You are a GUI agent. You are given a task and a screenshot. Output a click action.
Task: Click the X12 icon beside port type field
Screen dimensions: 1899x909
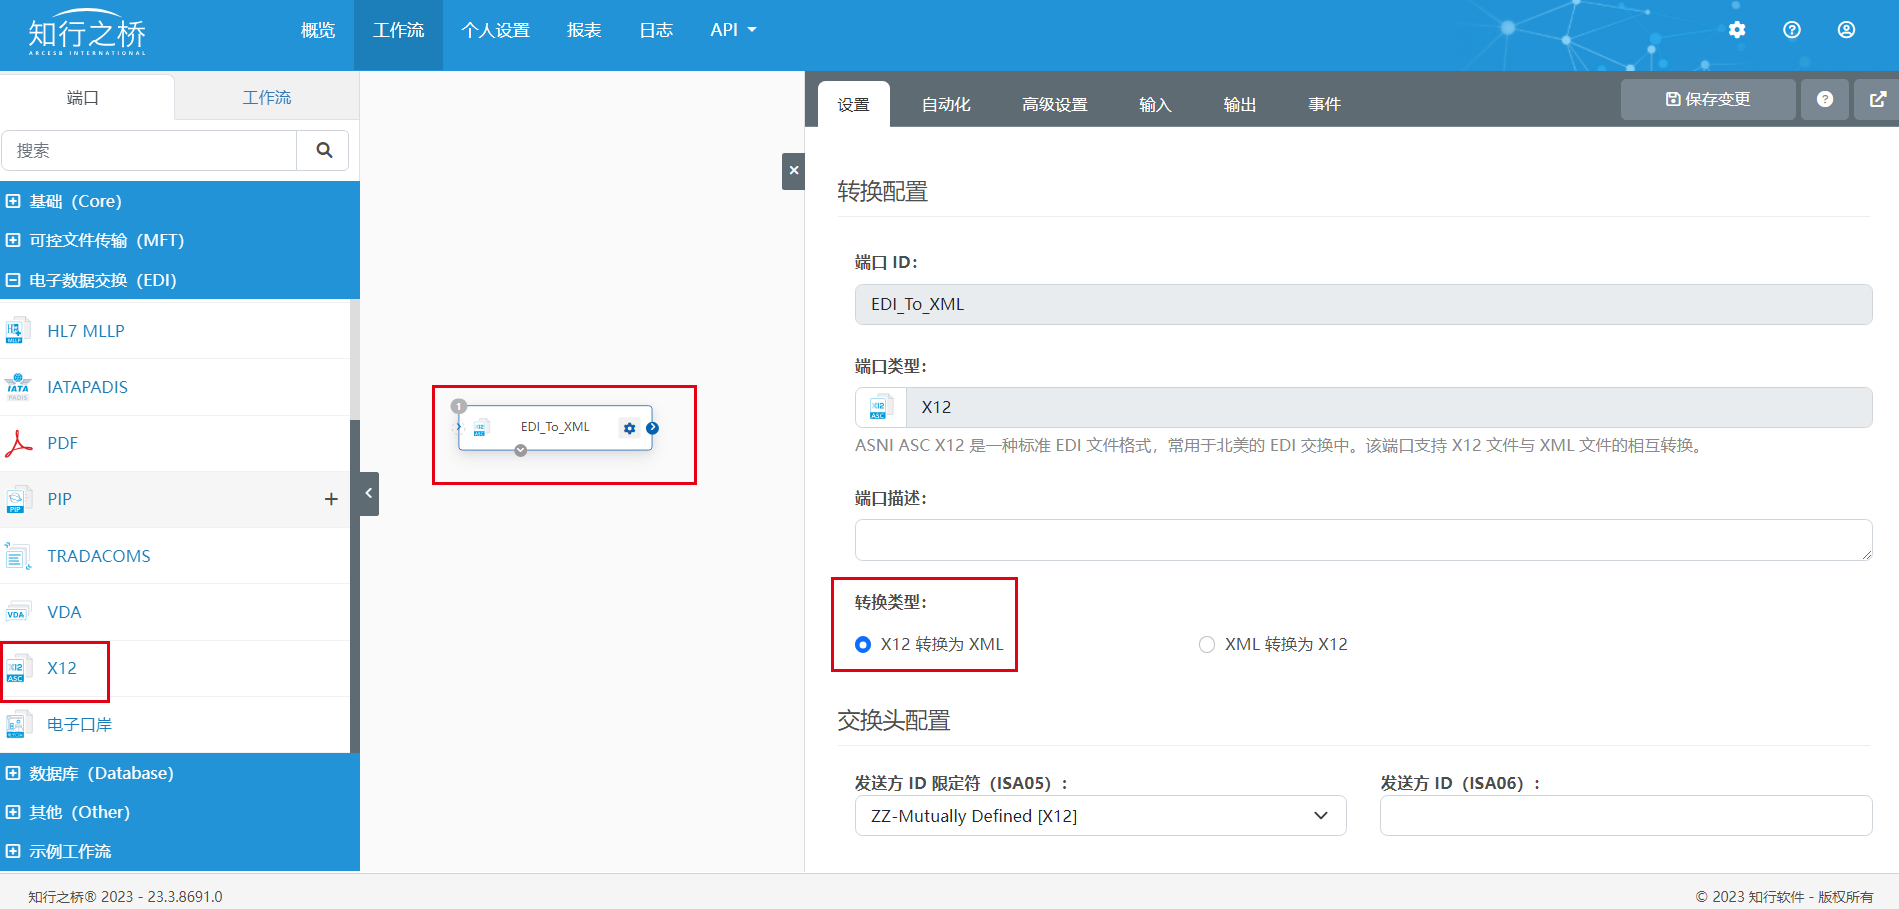point(879,407)
